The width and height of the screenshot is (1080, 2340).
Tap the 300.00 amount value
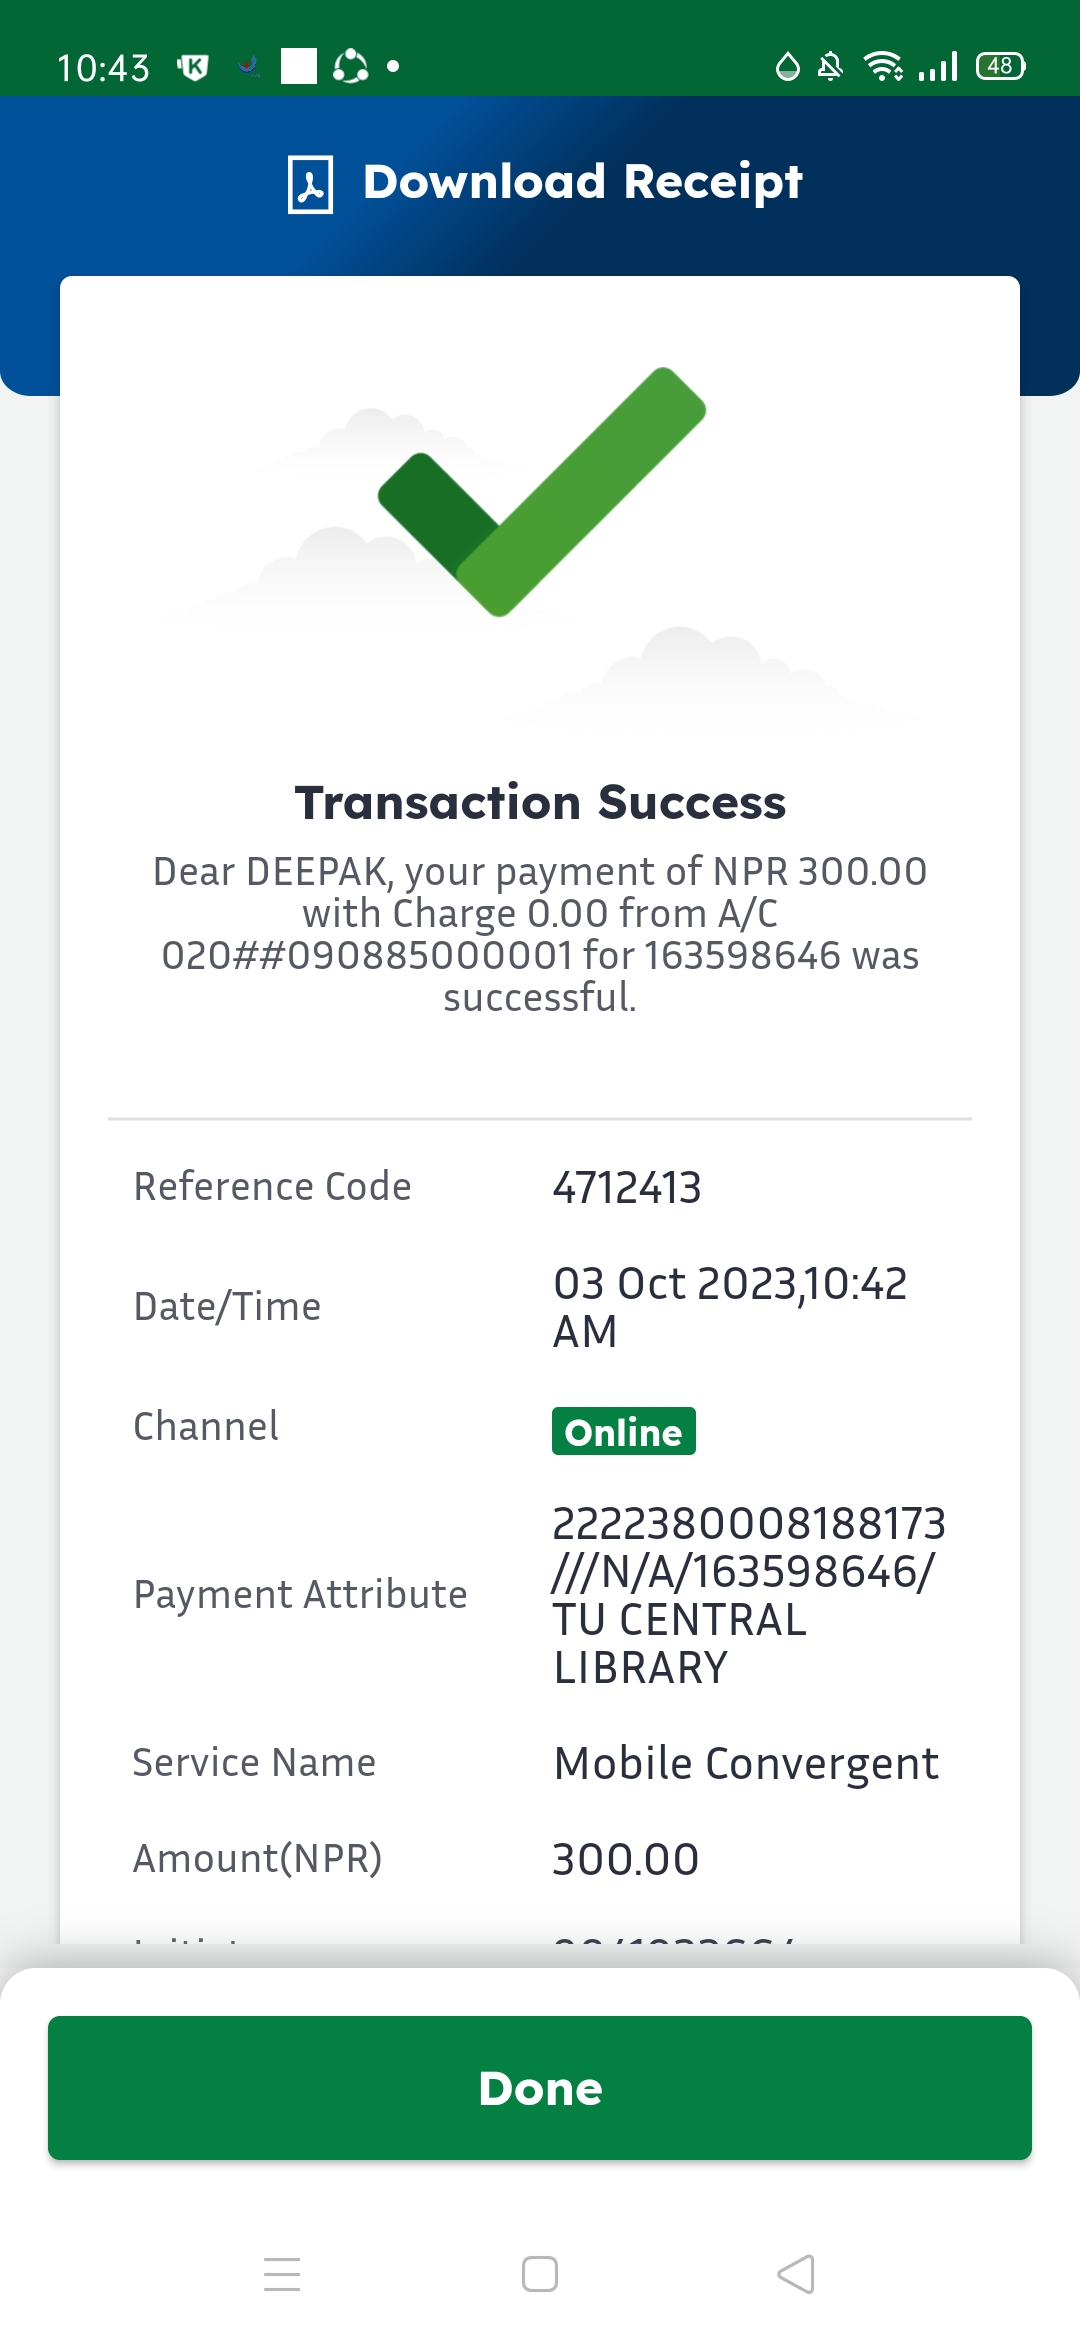(x=626, y=1860)
